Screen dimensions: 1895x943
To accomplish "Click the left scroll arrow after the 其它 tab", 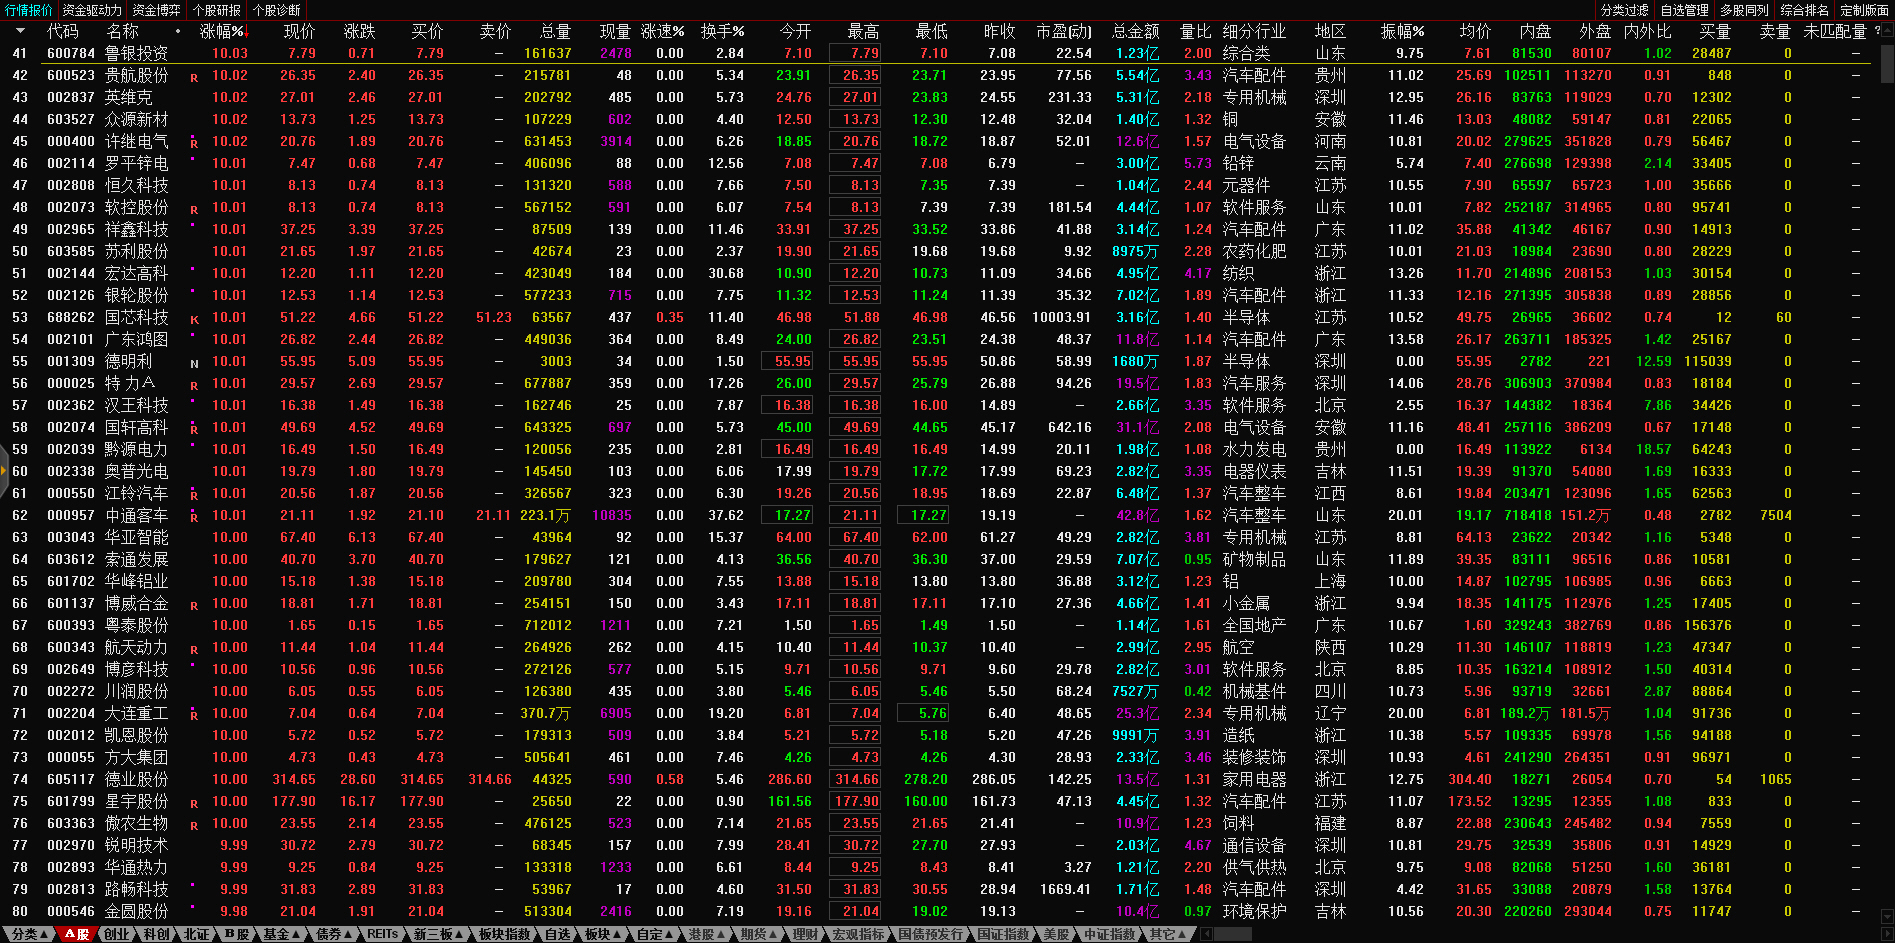I will [x=1206, y=934].
